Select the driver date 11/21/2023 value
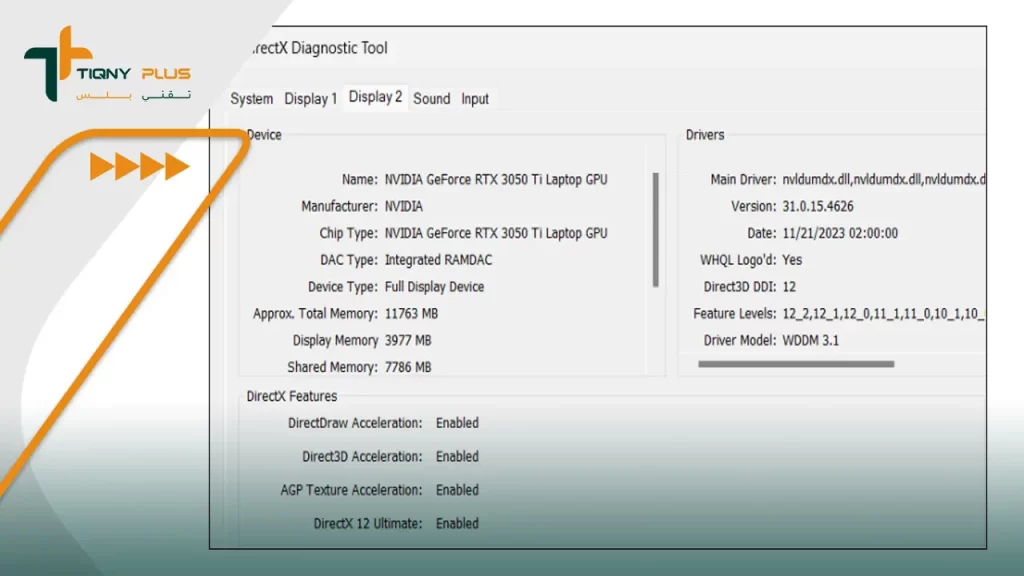1024x576 pixels. tap(839, 233)
